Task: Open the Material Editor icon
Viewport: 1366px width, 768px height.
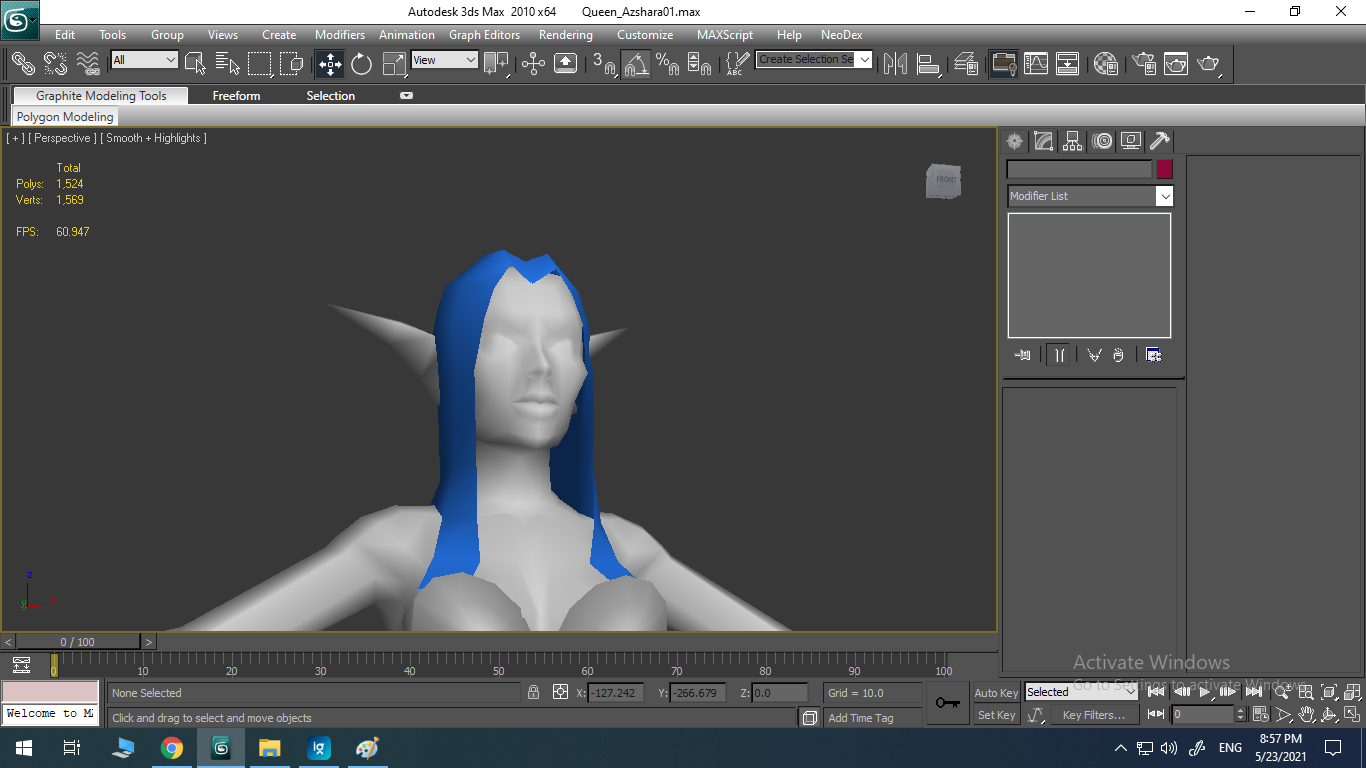Action: (1105, 63)
